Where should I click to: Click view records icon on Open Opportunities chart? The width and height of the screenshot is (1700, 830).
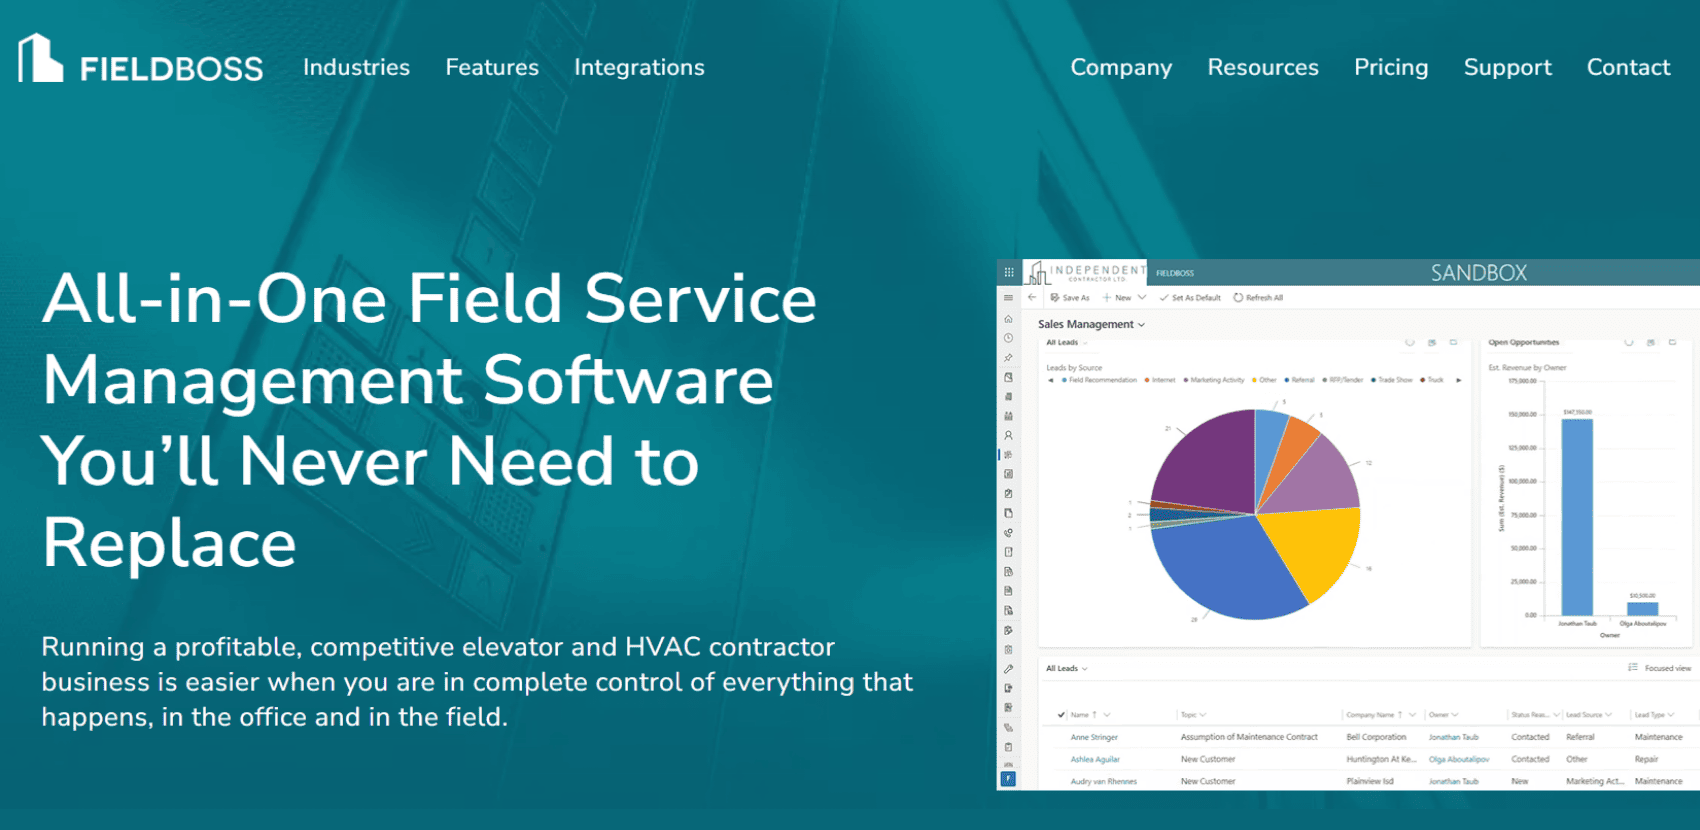1651,342
